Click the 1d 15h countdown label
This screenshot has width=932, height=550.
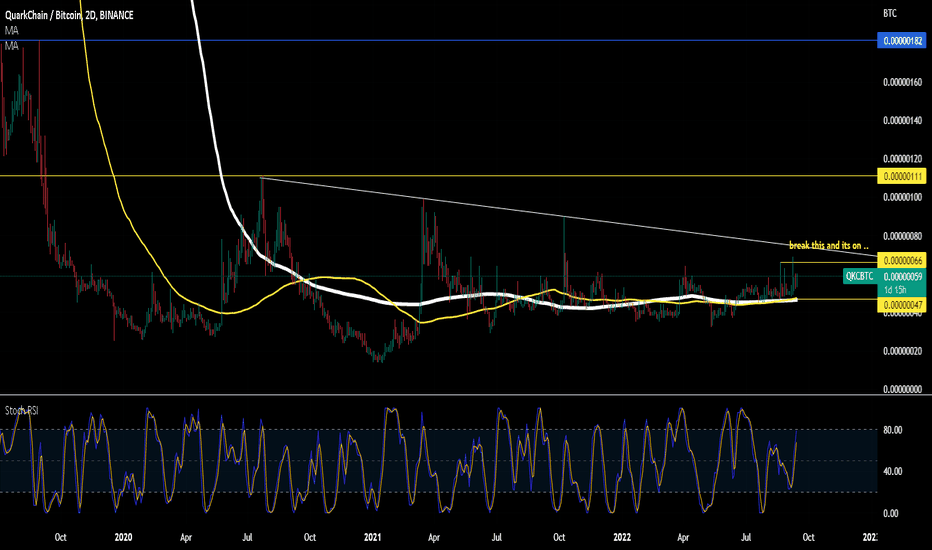pyautogui.click(x=895, y=290)
